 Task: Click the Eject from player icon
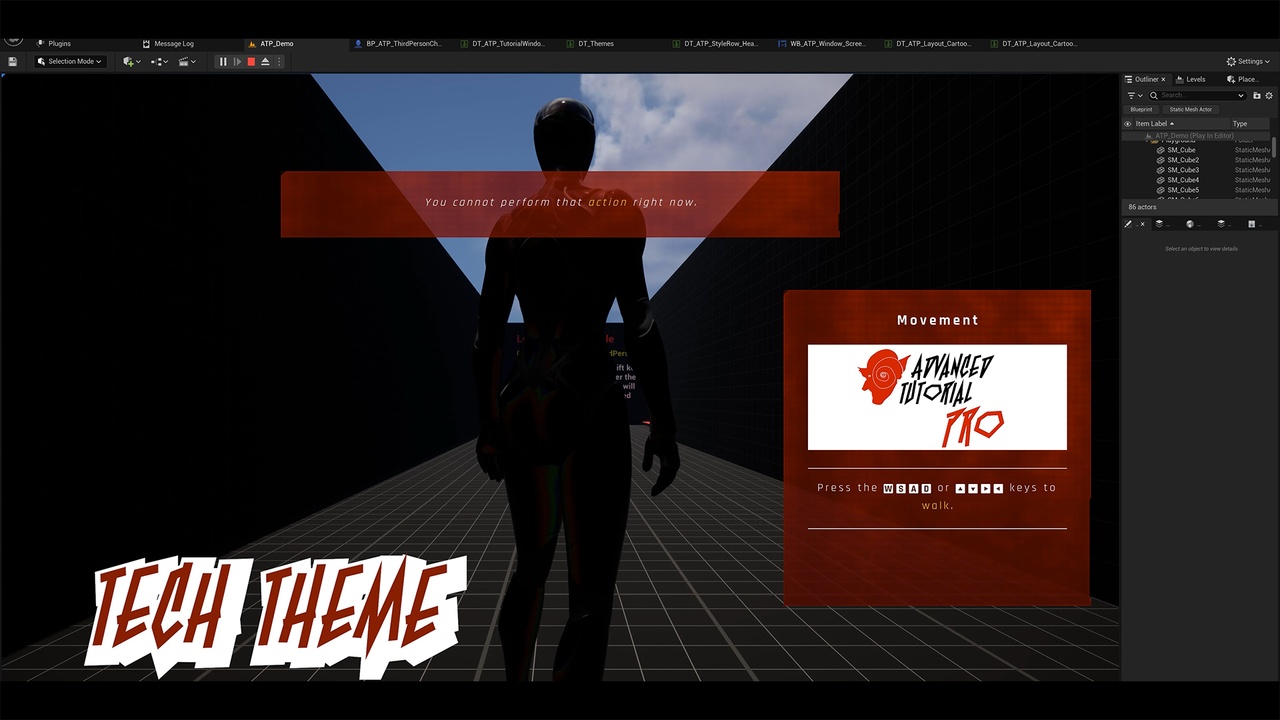[x=265, y=61]
